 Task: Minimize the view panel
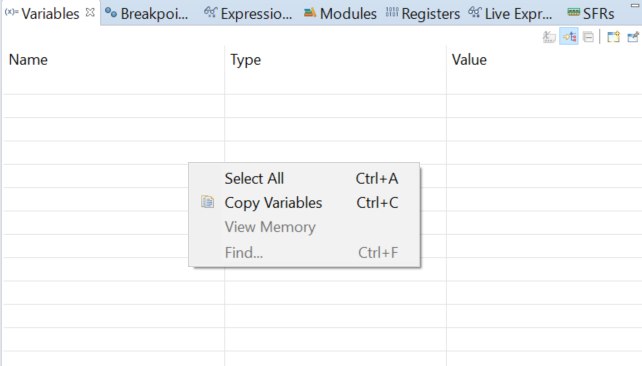pyautogui.click(x=635, y=6)
